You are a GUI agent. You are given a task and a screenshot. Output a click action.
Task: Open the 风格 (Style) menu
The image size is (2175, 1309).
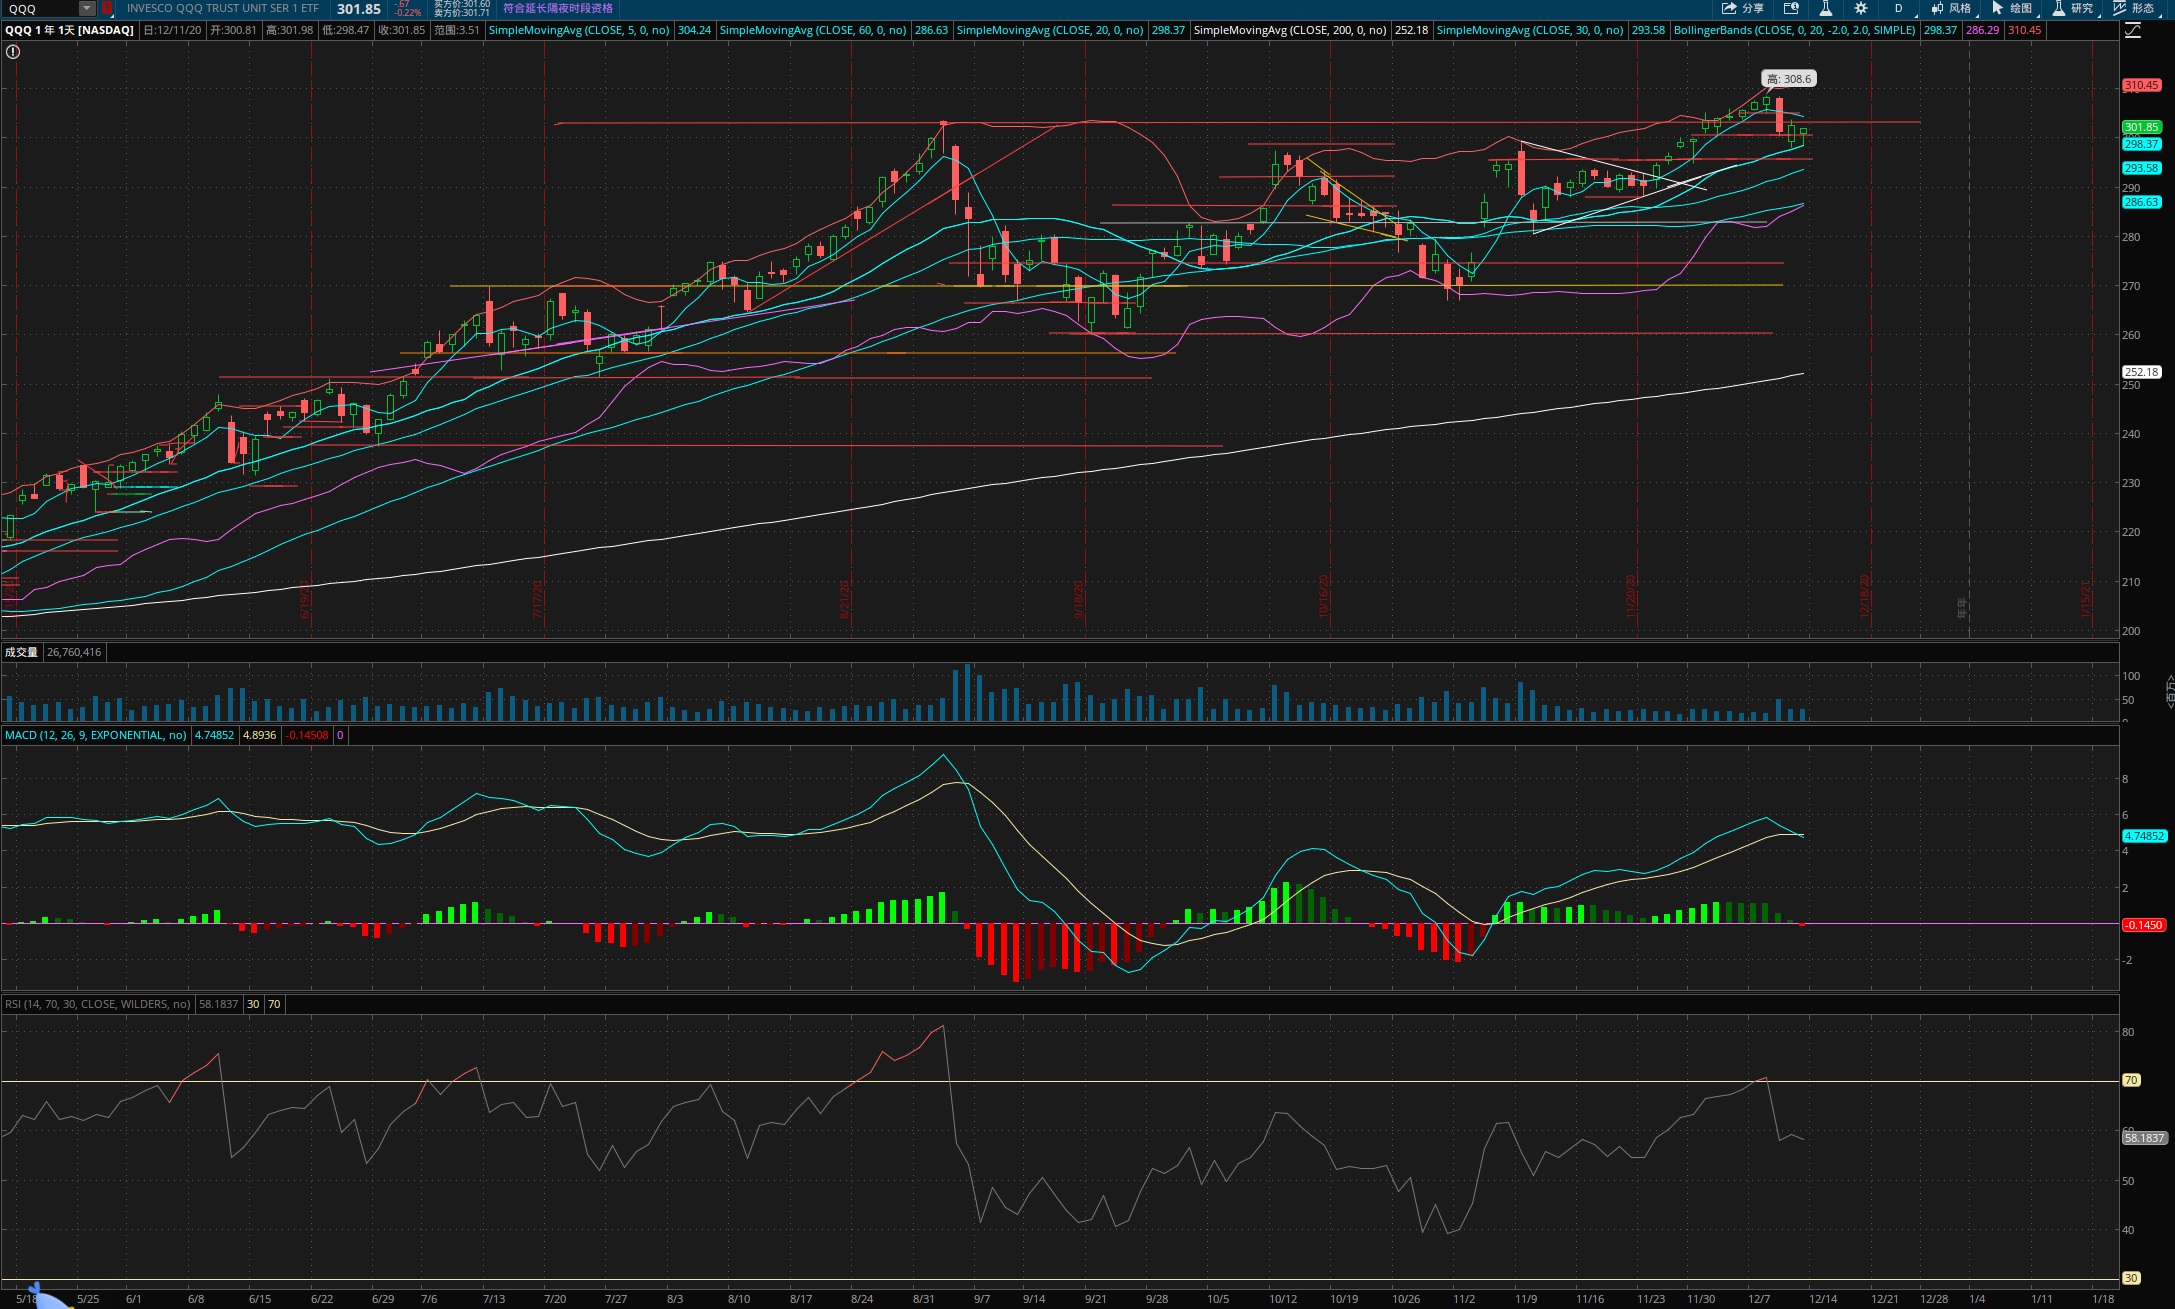1951,8
